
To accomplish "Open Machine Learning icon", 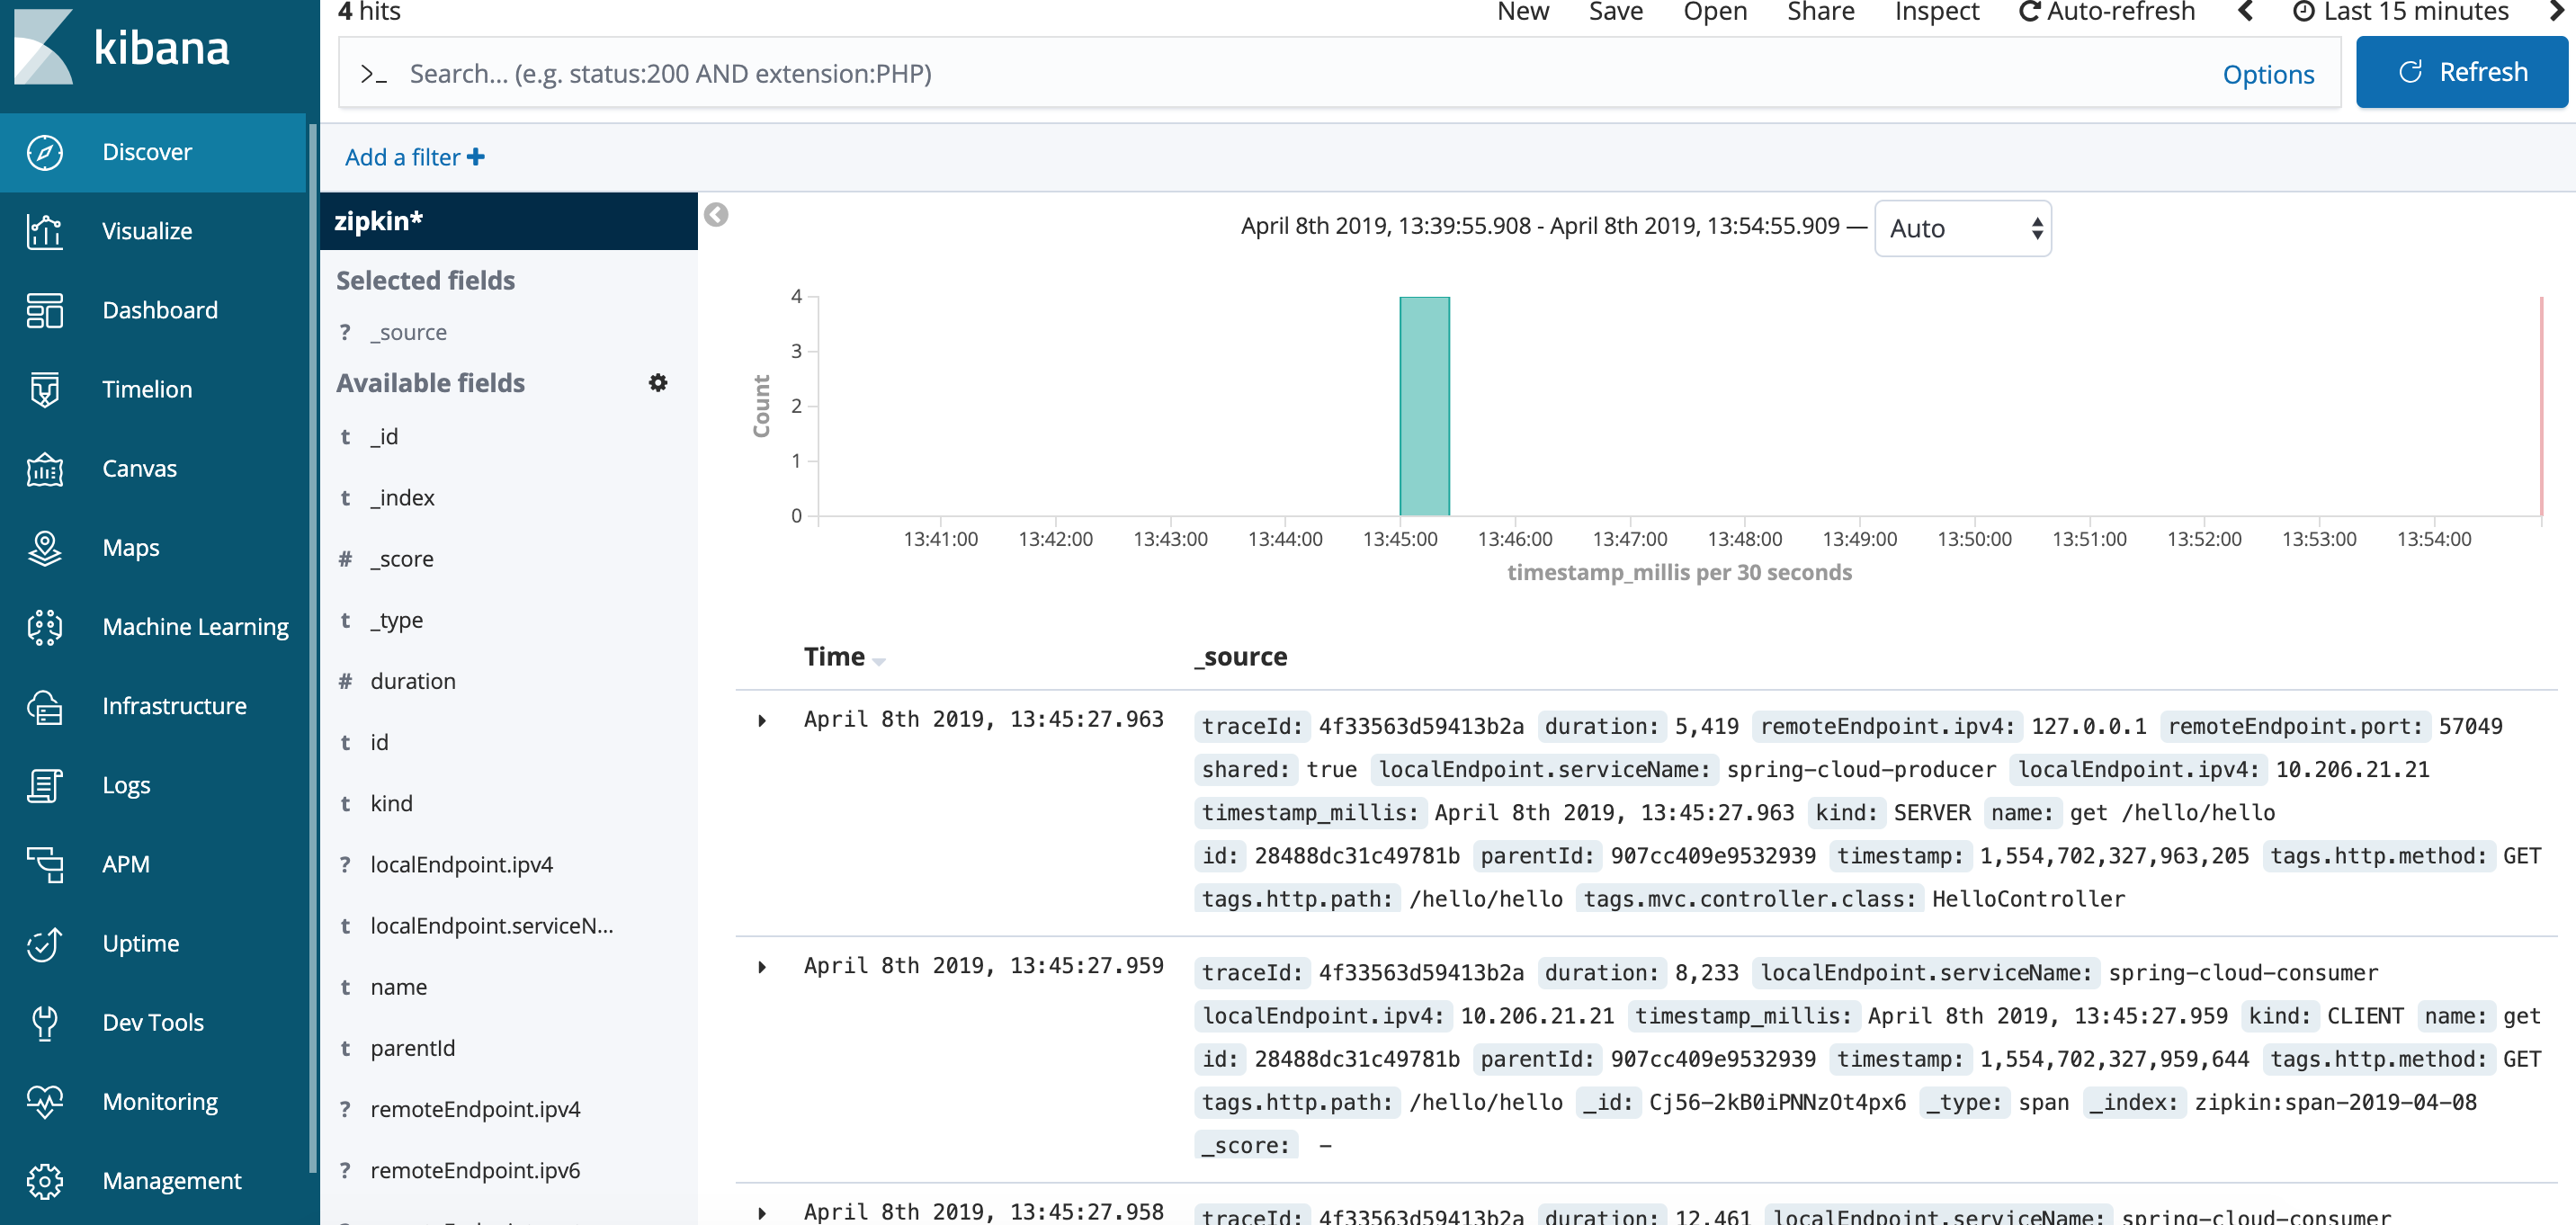I will (x=45, y=626).
